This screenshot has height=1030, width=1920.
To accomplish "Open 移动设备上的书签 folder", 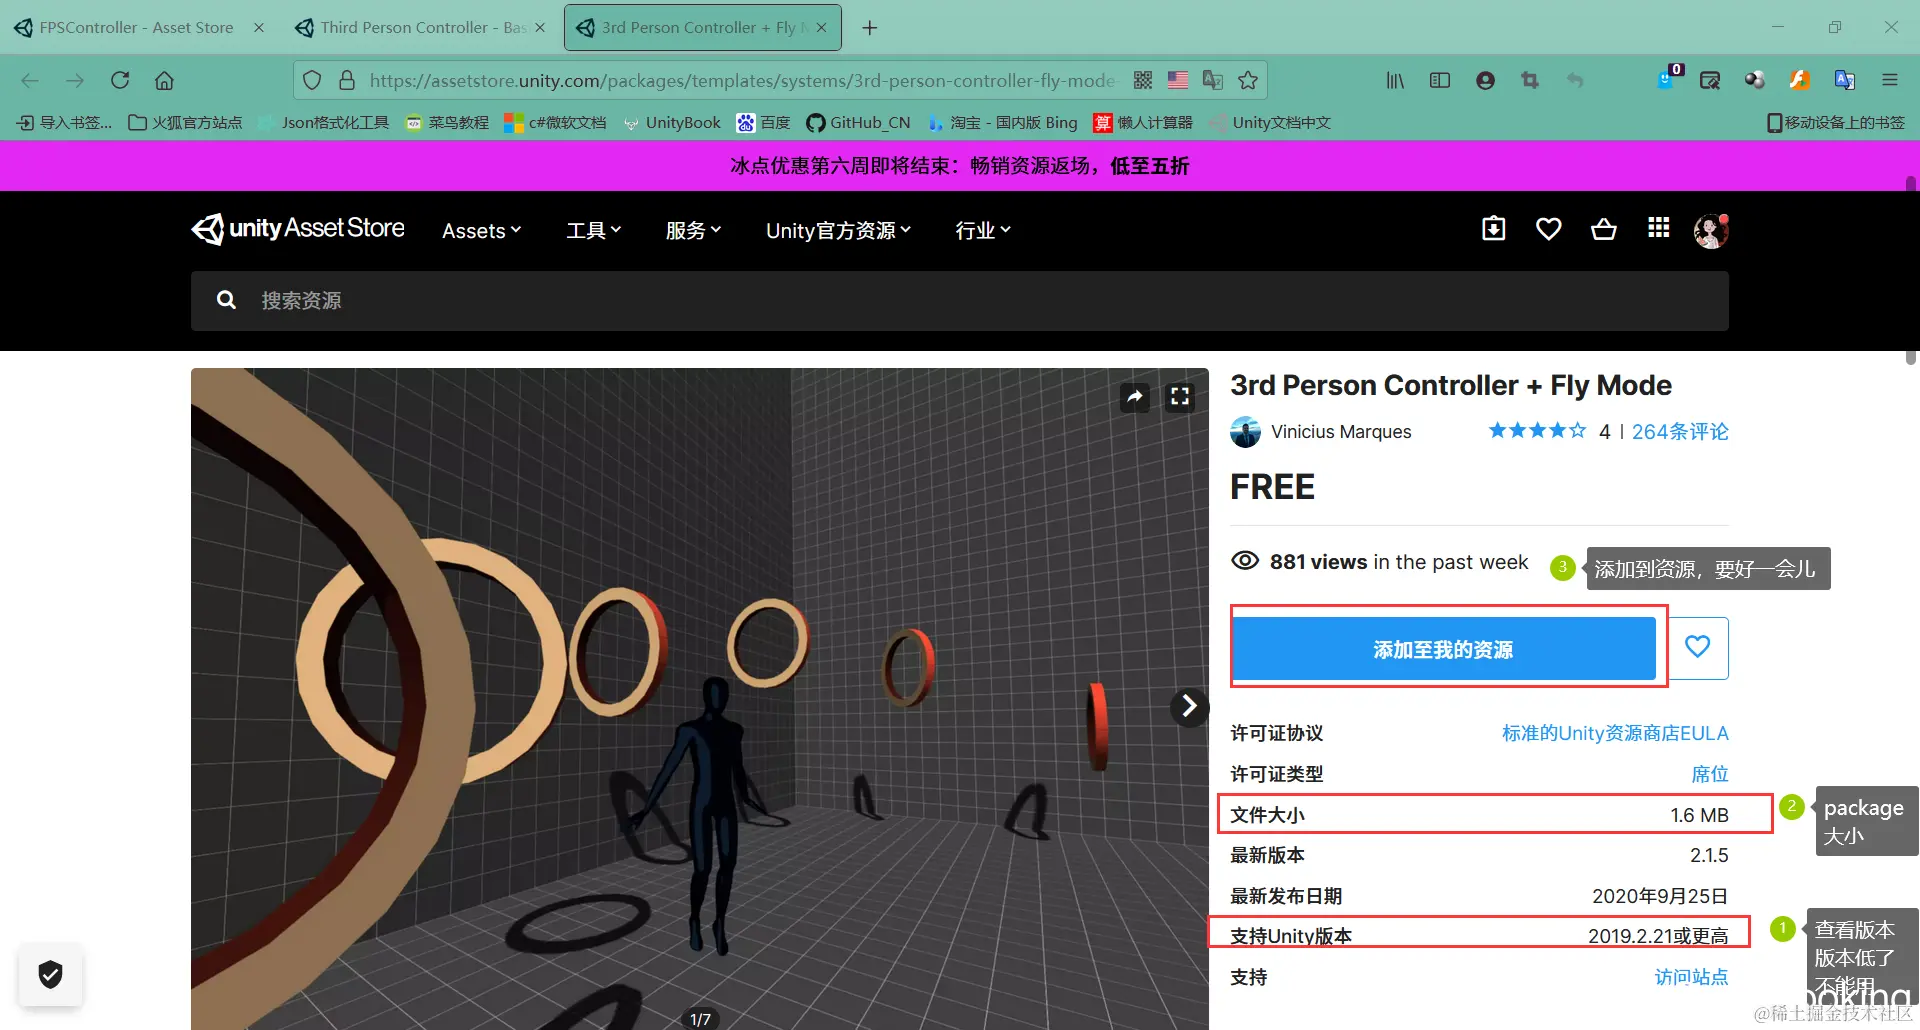I will 1836,122.
